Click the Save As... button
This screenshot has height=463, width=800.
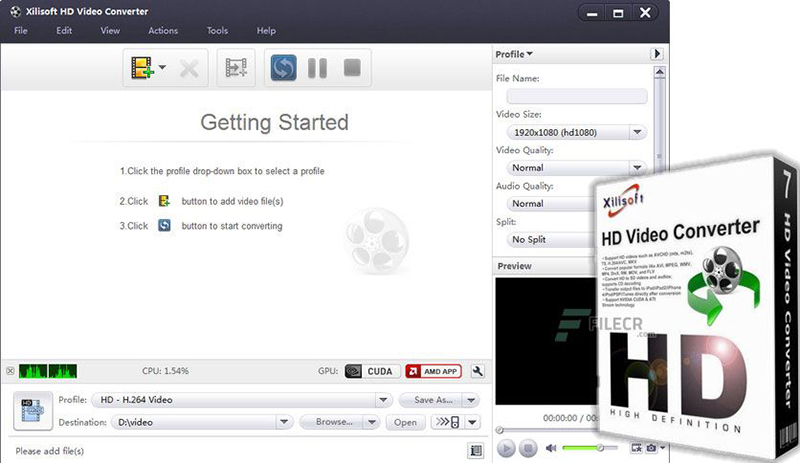432,400
